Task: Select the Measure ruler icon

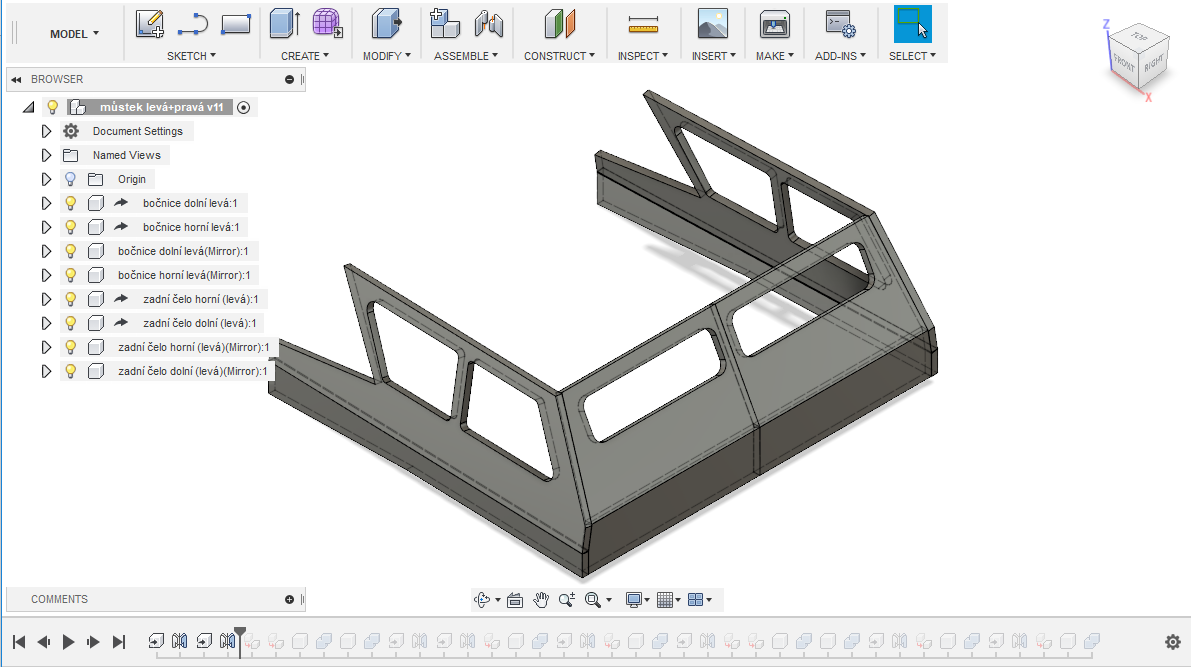Action: click(x=643, y=23)
